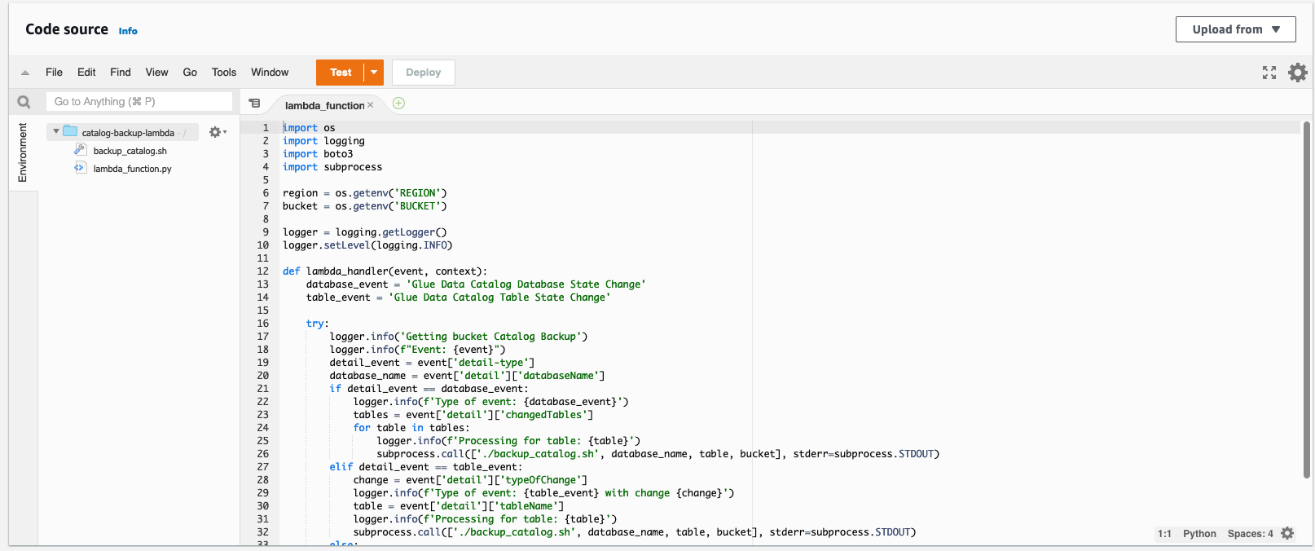Viewport: 1315px width, 551px height.
Task: Click the "bucket = os.getenv('BUCKET')" line
Action: point(364,206)
